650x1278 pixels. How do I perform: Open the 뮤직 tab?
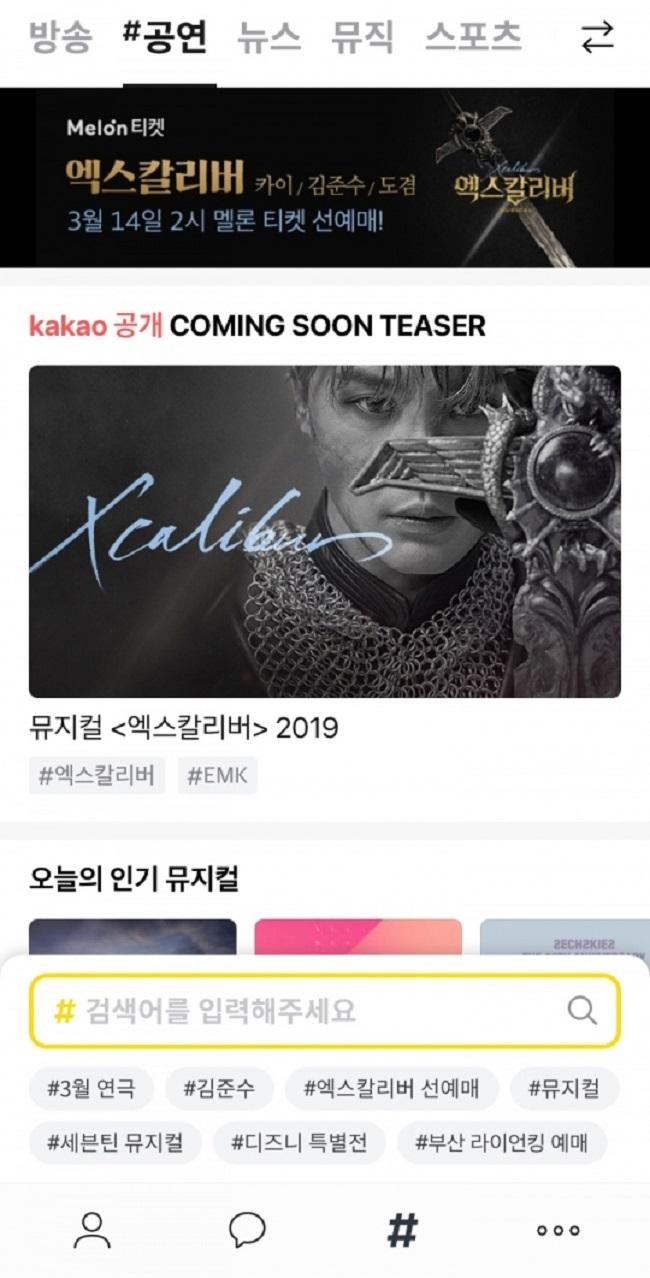click(363, 38)
